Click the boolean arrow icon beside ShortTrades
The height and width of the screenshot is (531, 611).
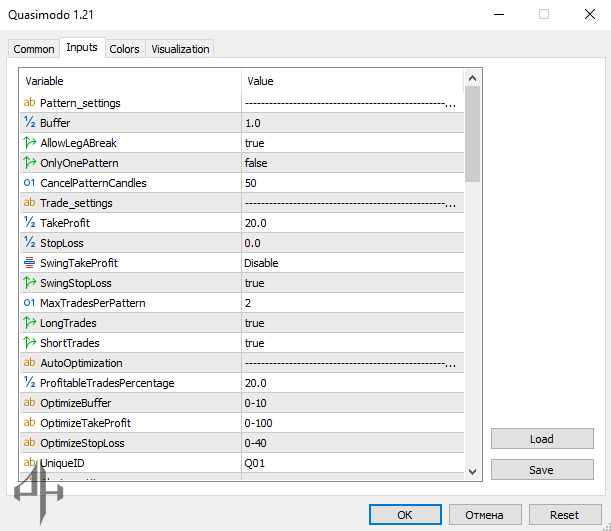coord(29,342)
